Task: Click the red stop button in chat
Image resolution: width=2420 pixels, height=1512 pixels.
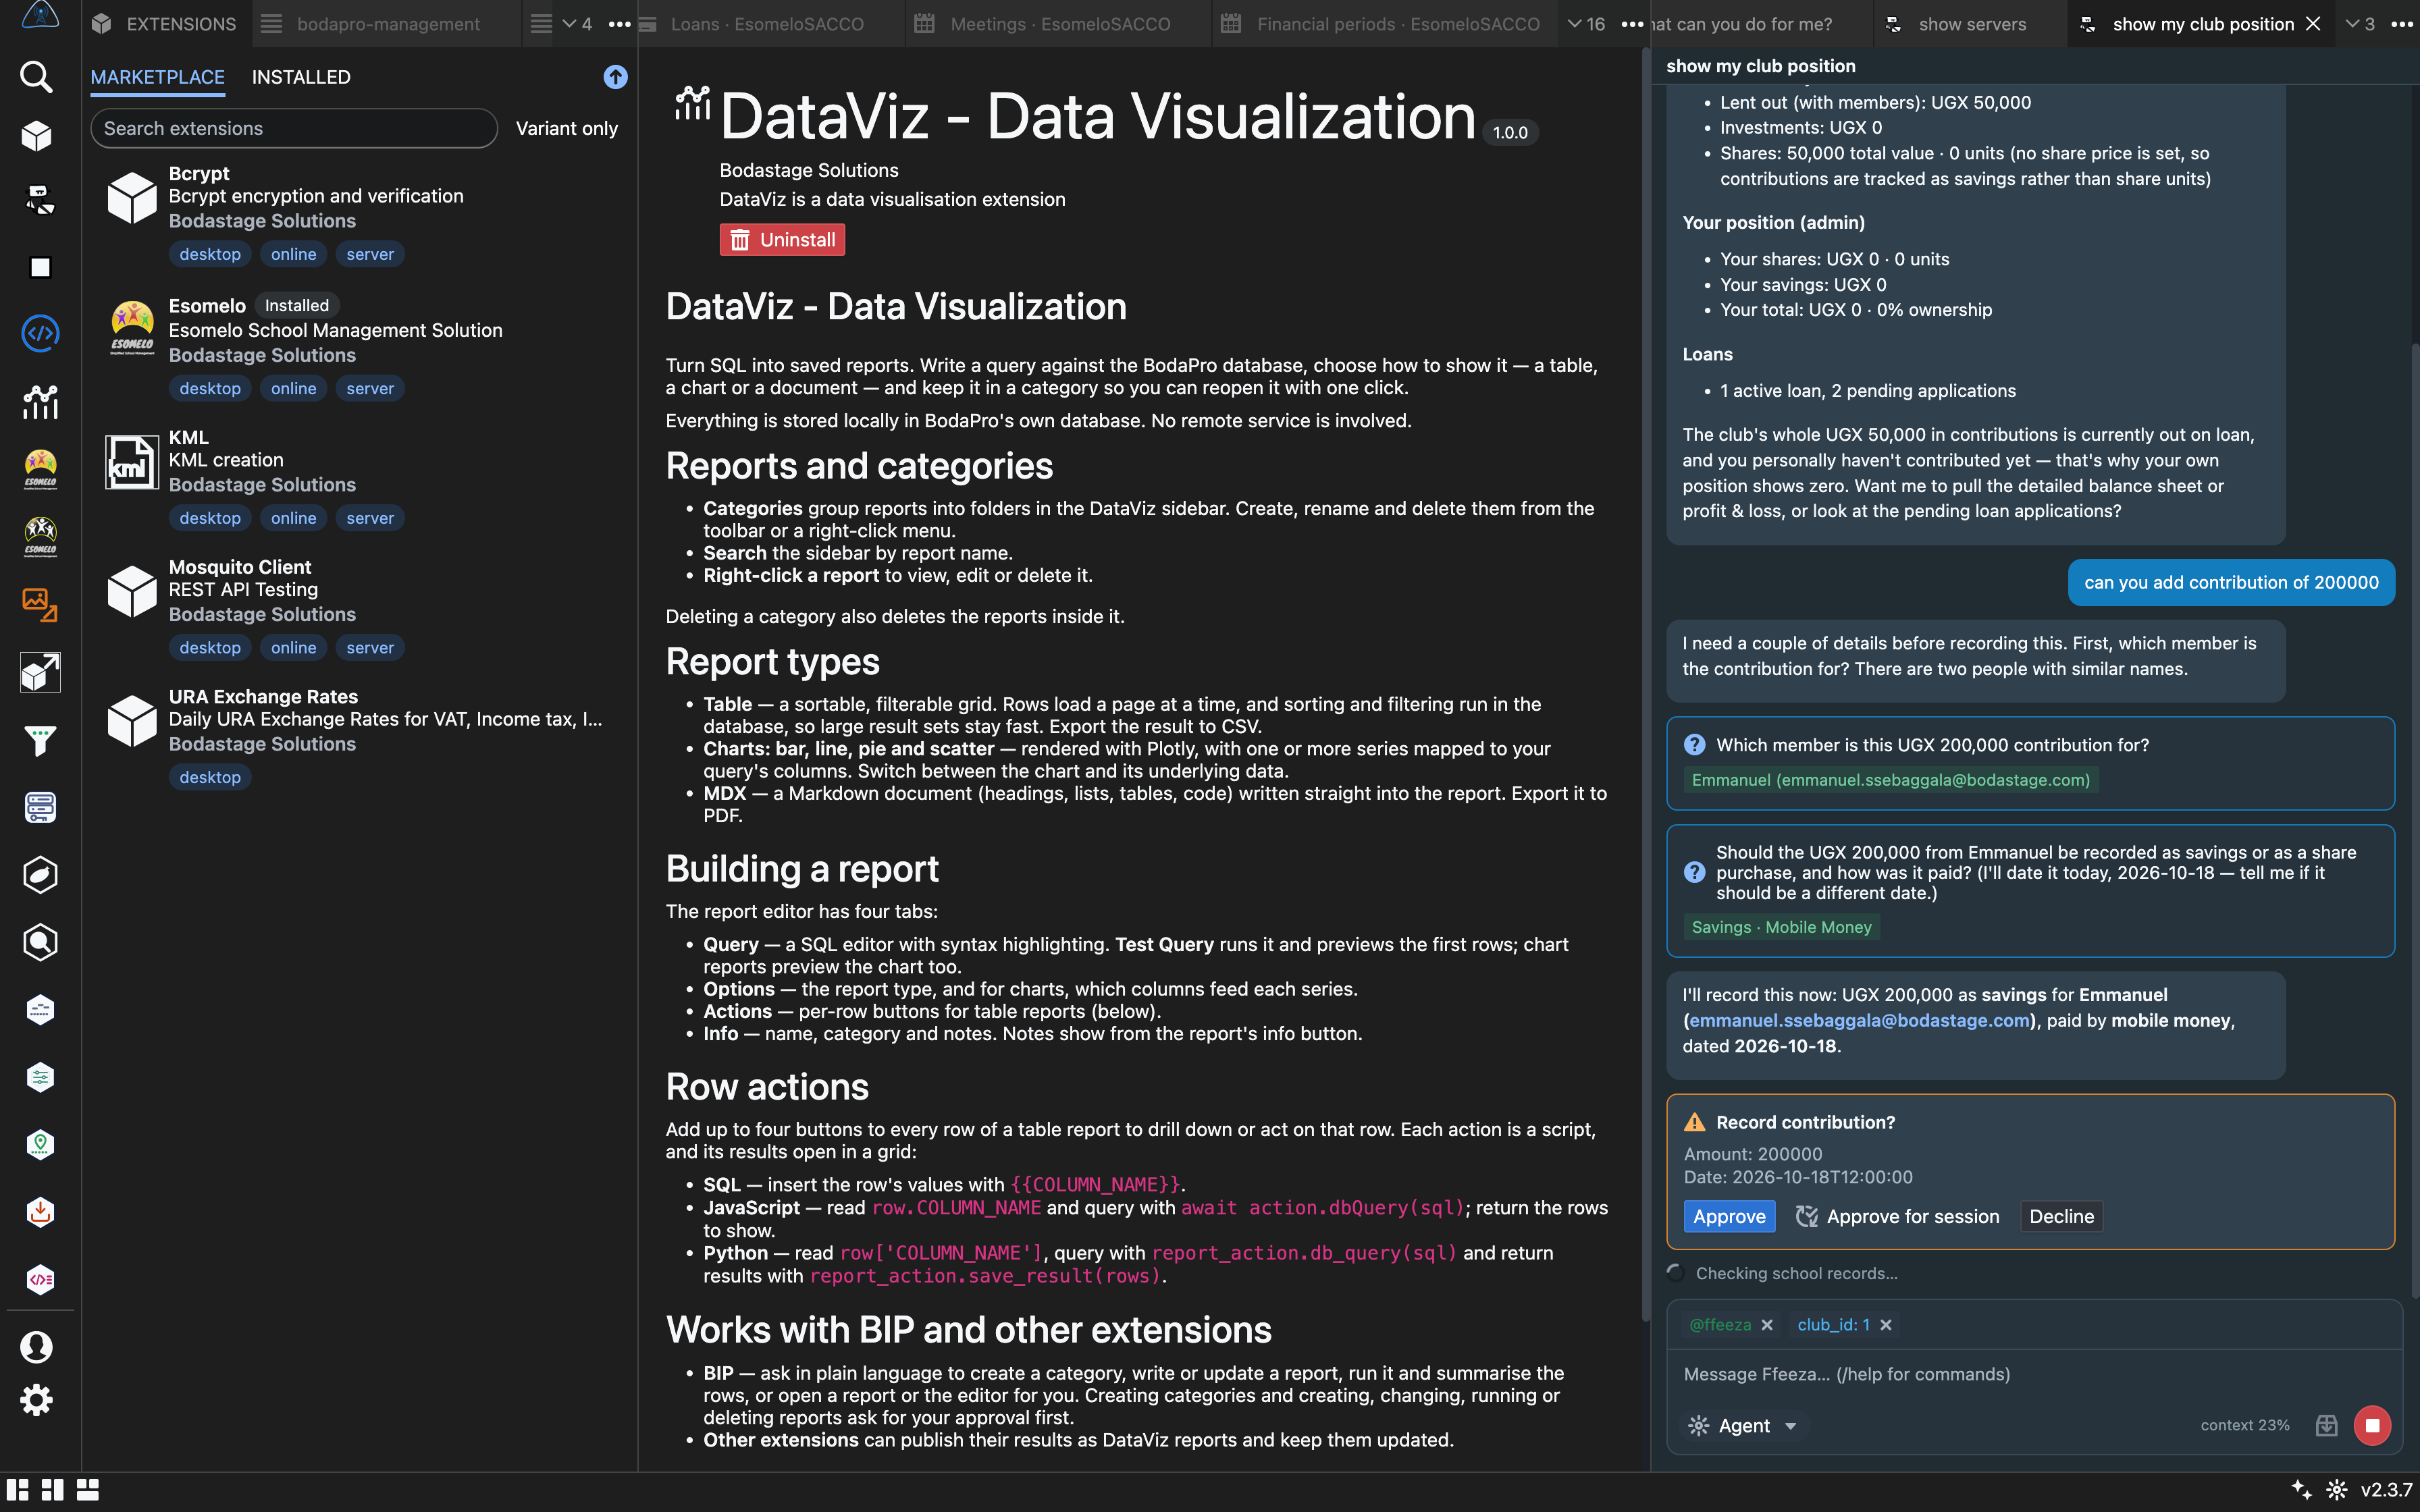Action: pyautogui.click(x=2372, y=1425)
